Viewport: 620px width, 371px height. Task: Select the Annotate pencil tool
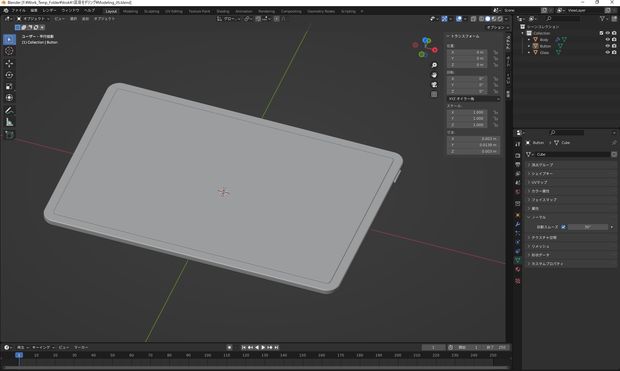click(x=9, y=111)
